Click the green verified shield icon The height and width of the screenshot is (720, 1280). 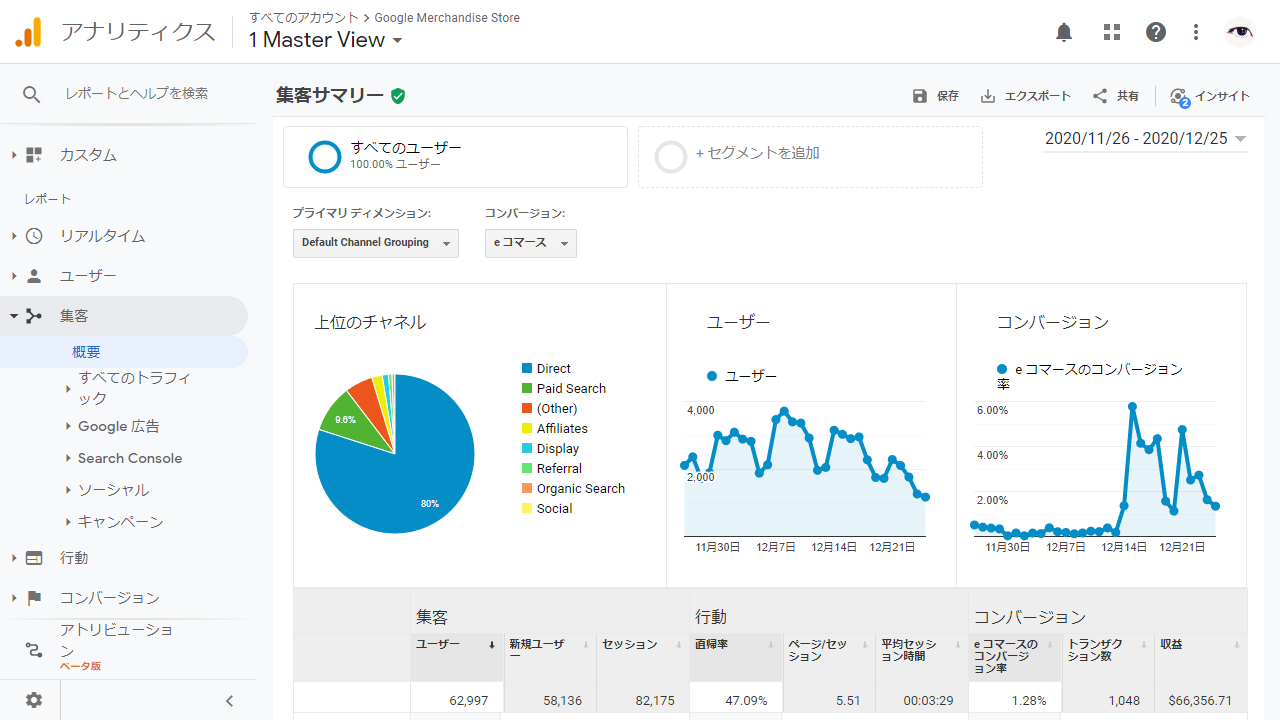(398, 96)
